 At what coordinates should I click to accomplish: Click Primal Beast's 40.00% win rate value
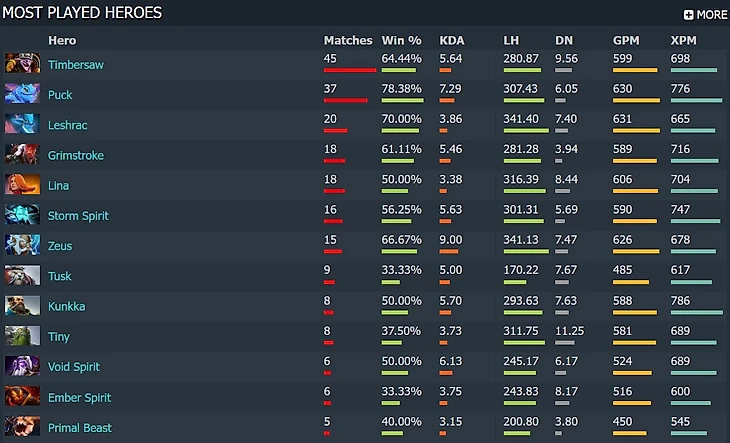(402, 422)
